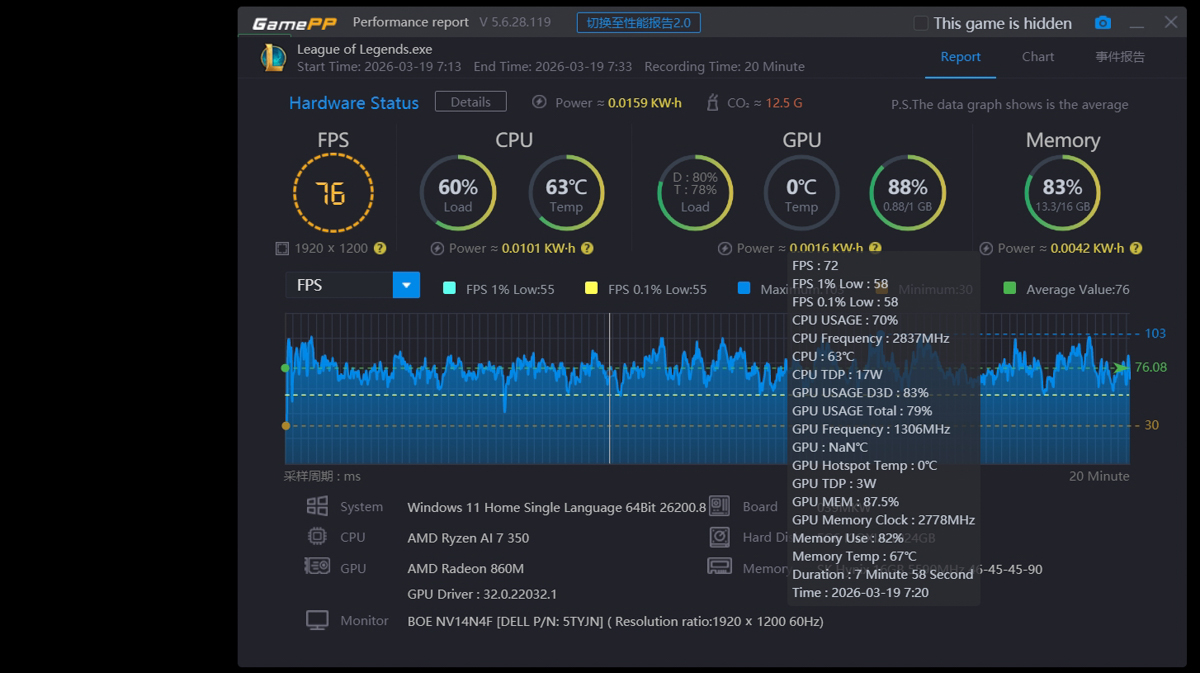Click the 切换至性能报告2.0 button

(x=638, y=23)
